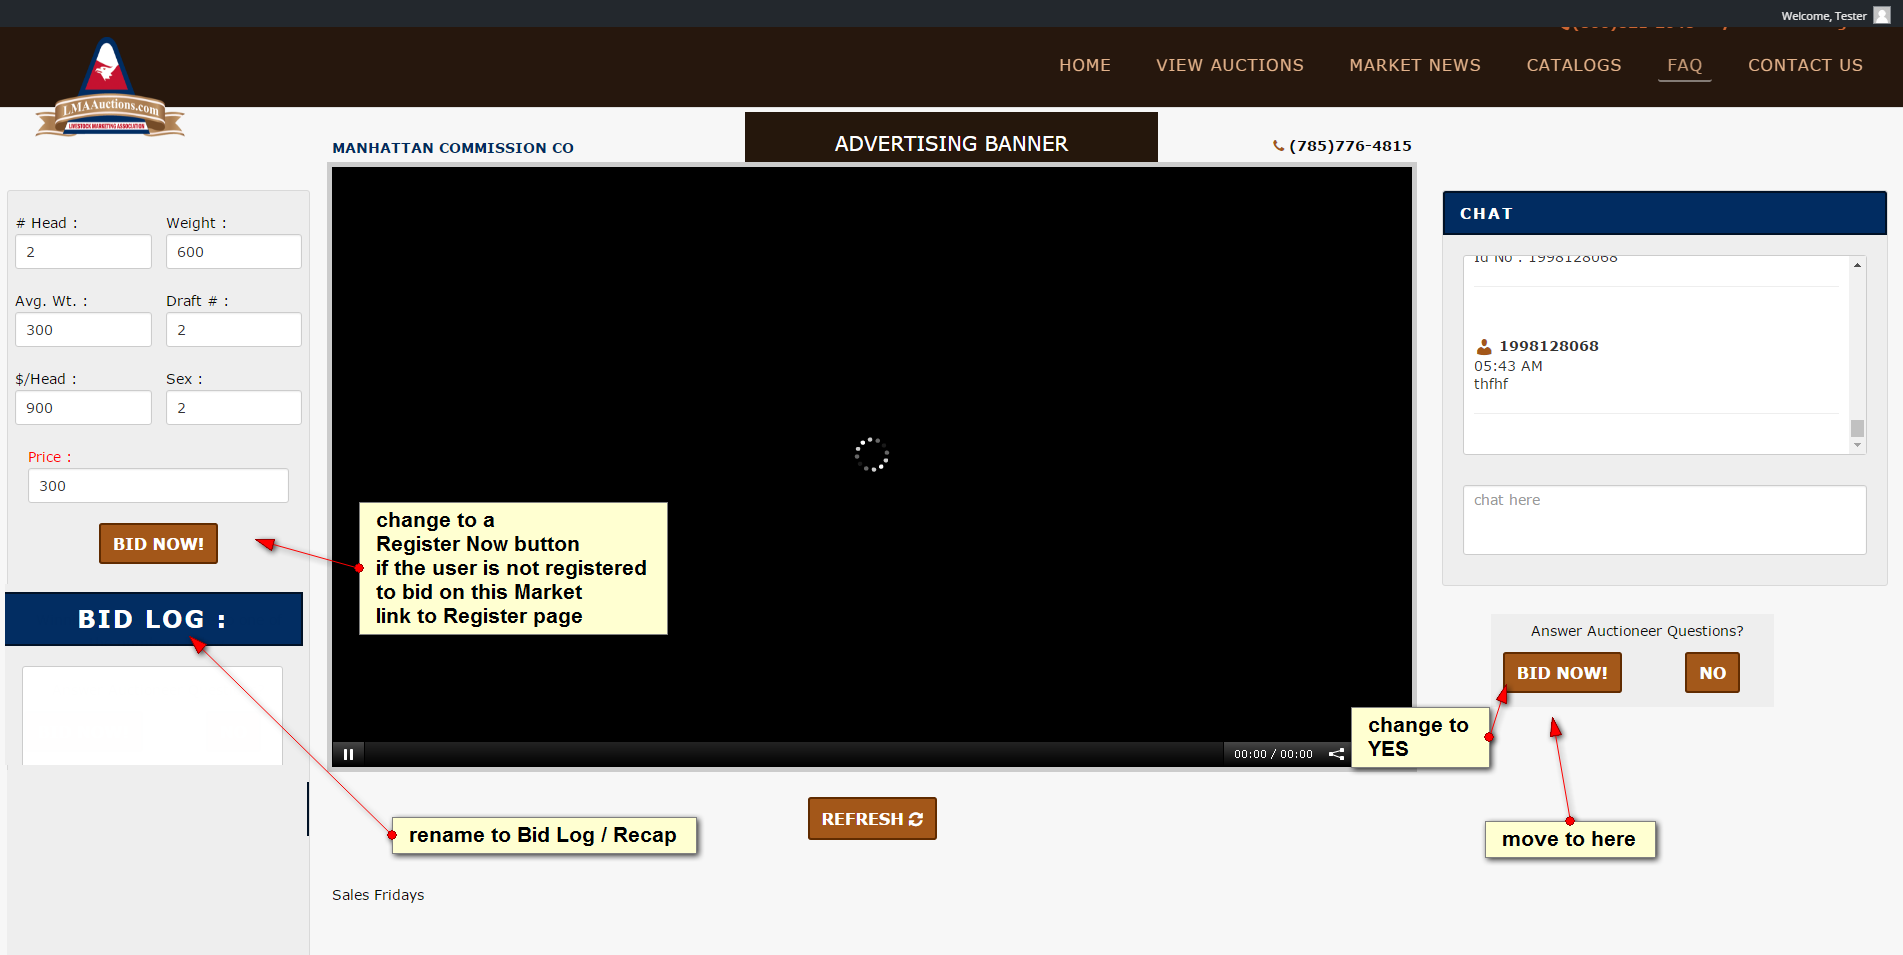The width and height of the screenshot is (1903, 955).
Task: Open the HOME menu item
Action: [1085, 65]
